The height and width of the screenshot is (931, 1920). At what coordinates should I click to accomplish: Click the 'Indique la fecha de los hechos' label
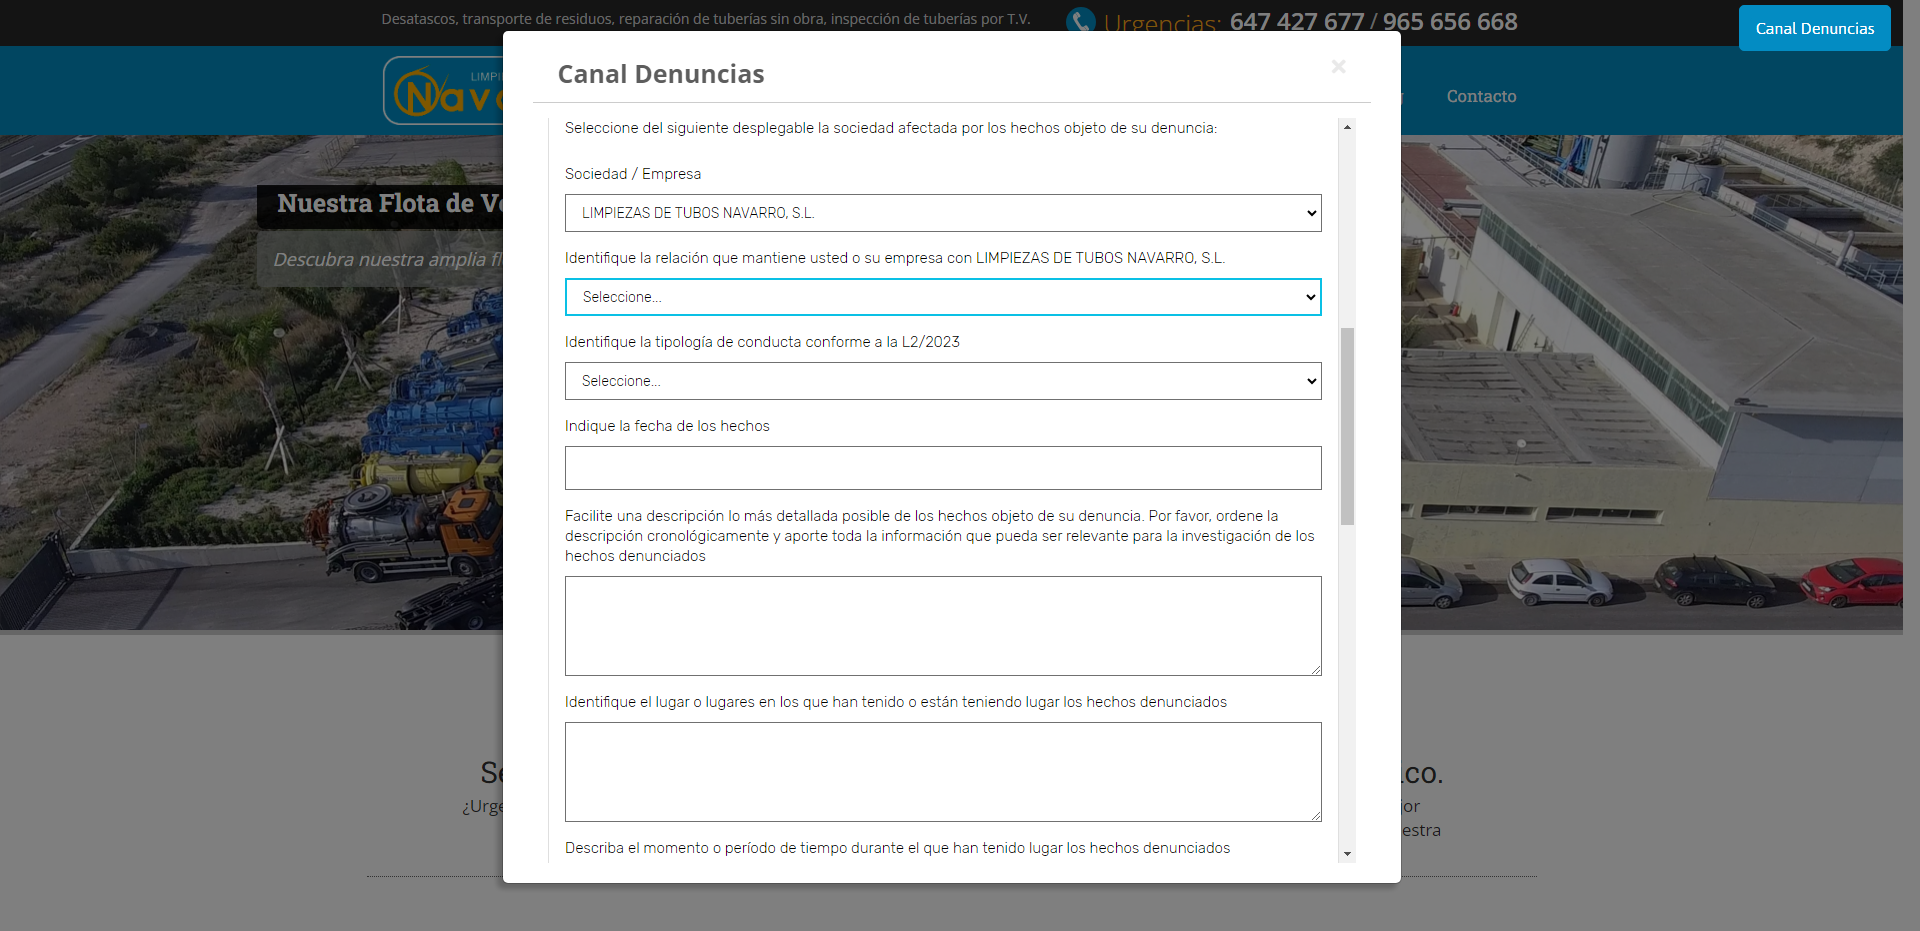667,426
